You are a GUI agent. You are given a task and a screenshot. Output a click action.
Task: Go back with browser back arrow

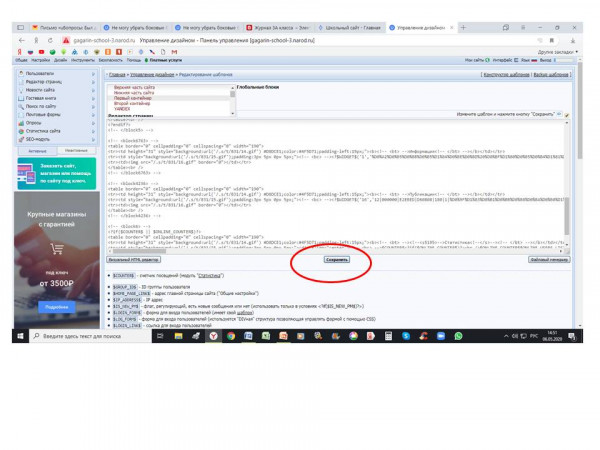(x=22, y=40)
